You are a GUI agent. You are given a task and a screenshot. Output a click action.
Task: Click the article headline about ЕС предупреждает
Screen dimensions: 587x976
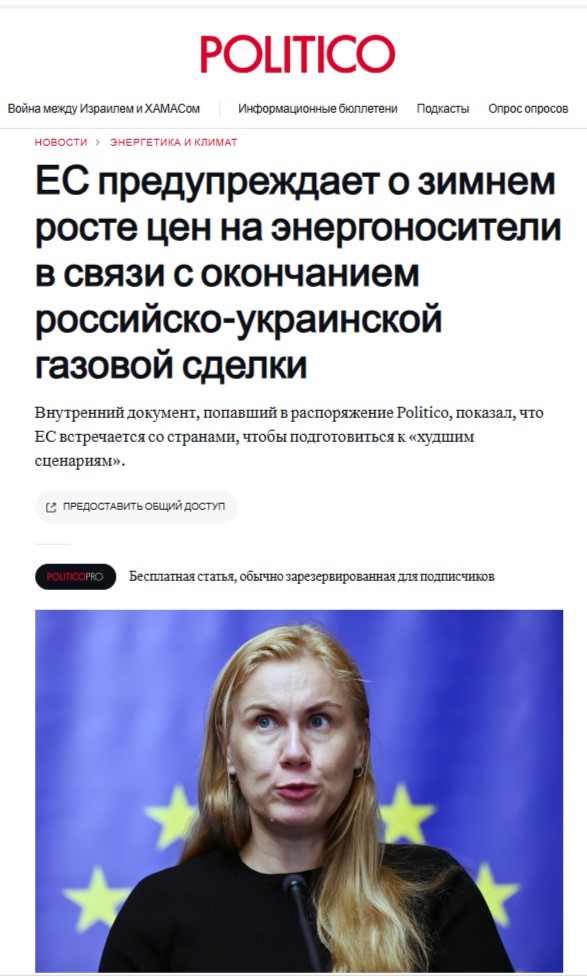click(x=298, y=273)
